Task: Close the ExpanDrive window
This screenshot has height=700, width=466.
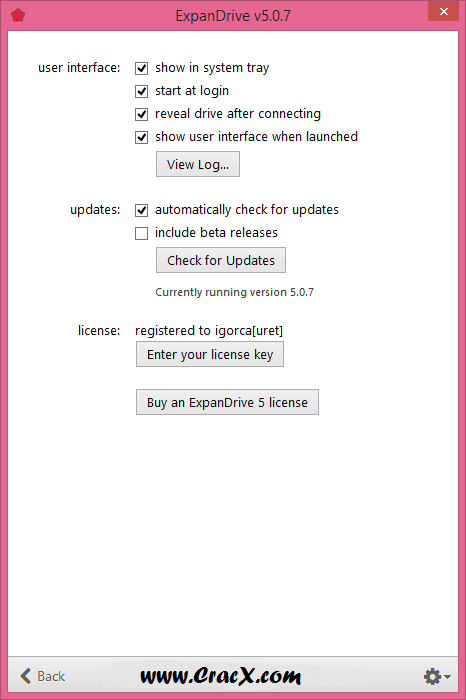Action: [443, 11]
